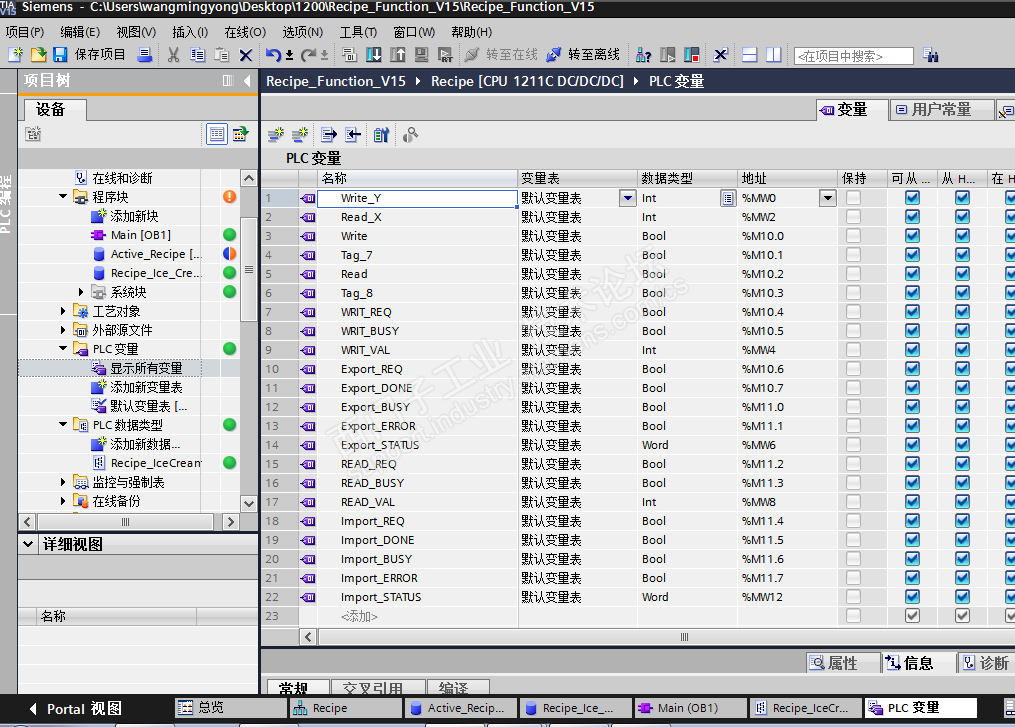Click the export tag table icon
1015x727 pixels.
click(x=329, y=135)
